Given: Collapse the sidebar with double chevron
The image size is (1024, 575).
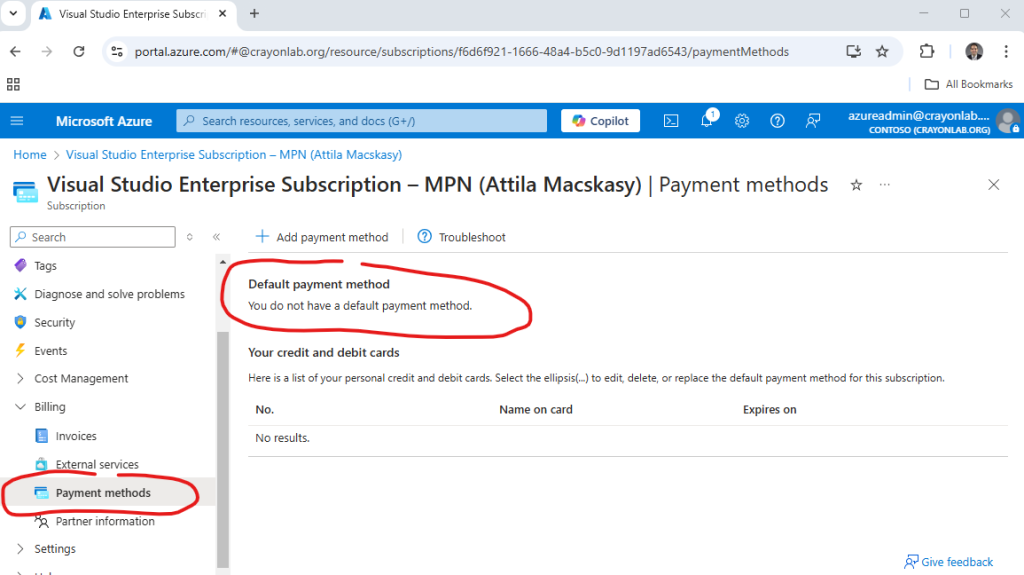Looking at the screenshot, I should click(216, 237).
